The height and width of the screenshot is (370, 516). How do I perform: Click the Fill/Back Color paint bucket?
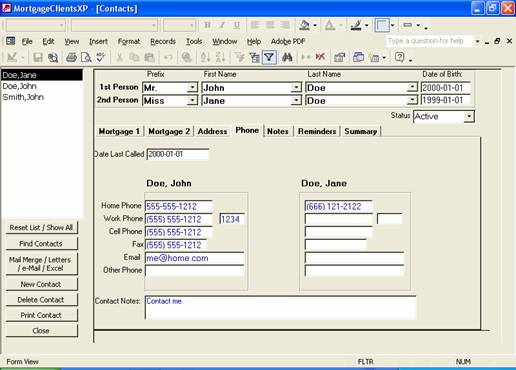pyautogui.click(x=304, y=25)
